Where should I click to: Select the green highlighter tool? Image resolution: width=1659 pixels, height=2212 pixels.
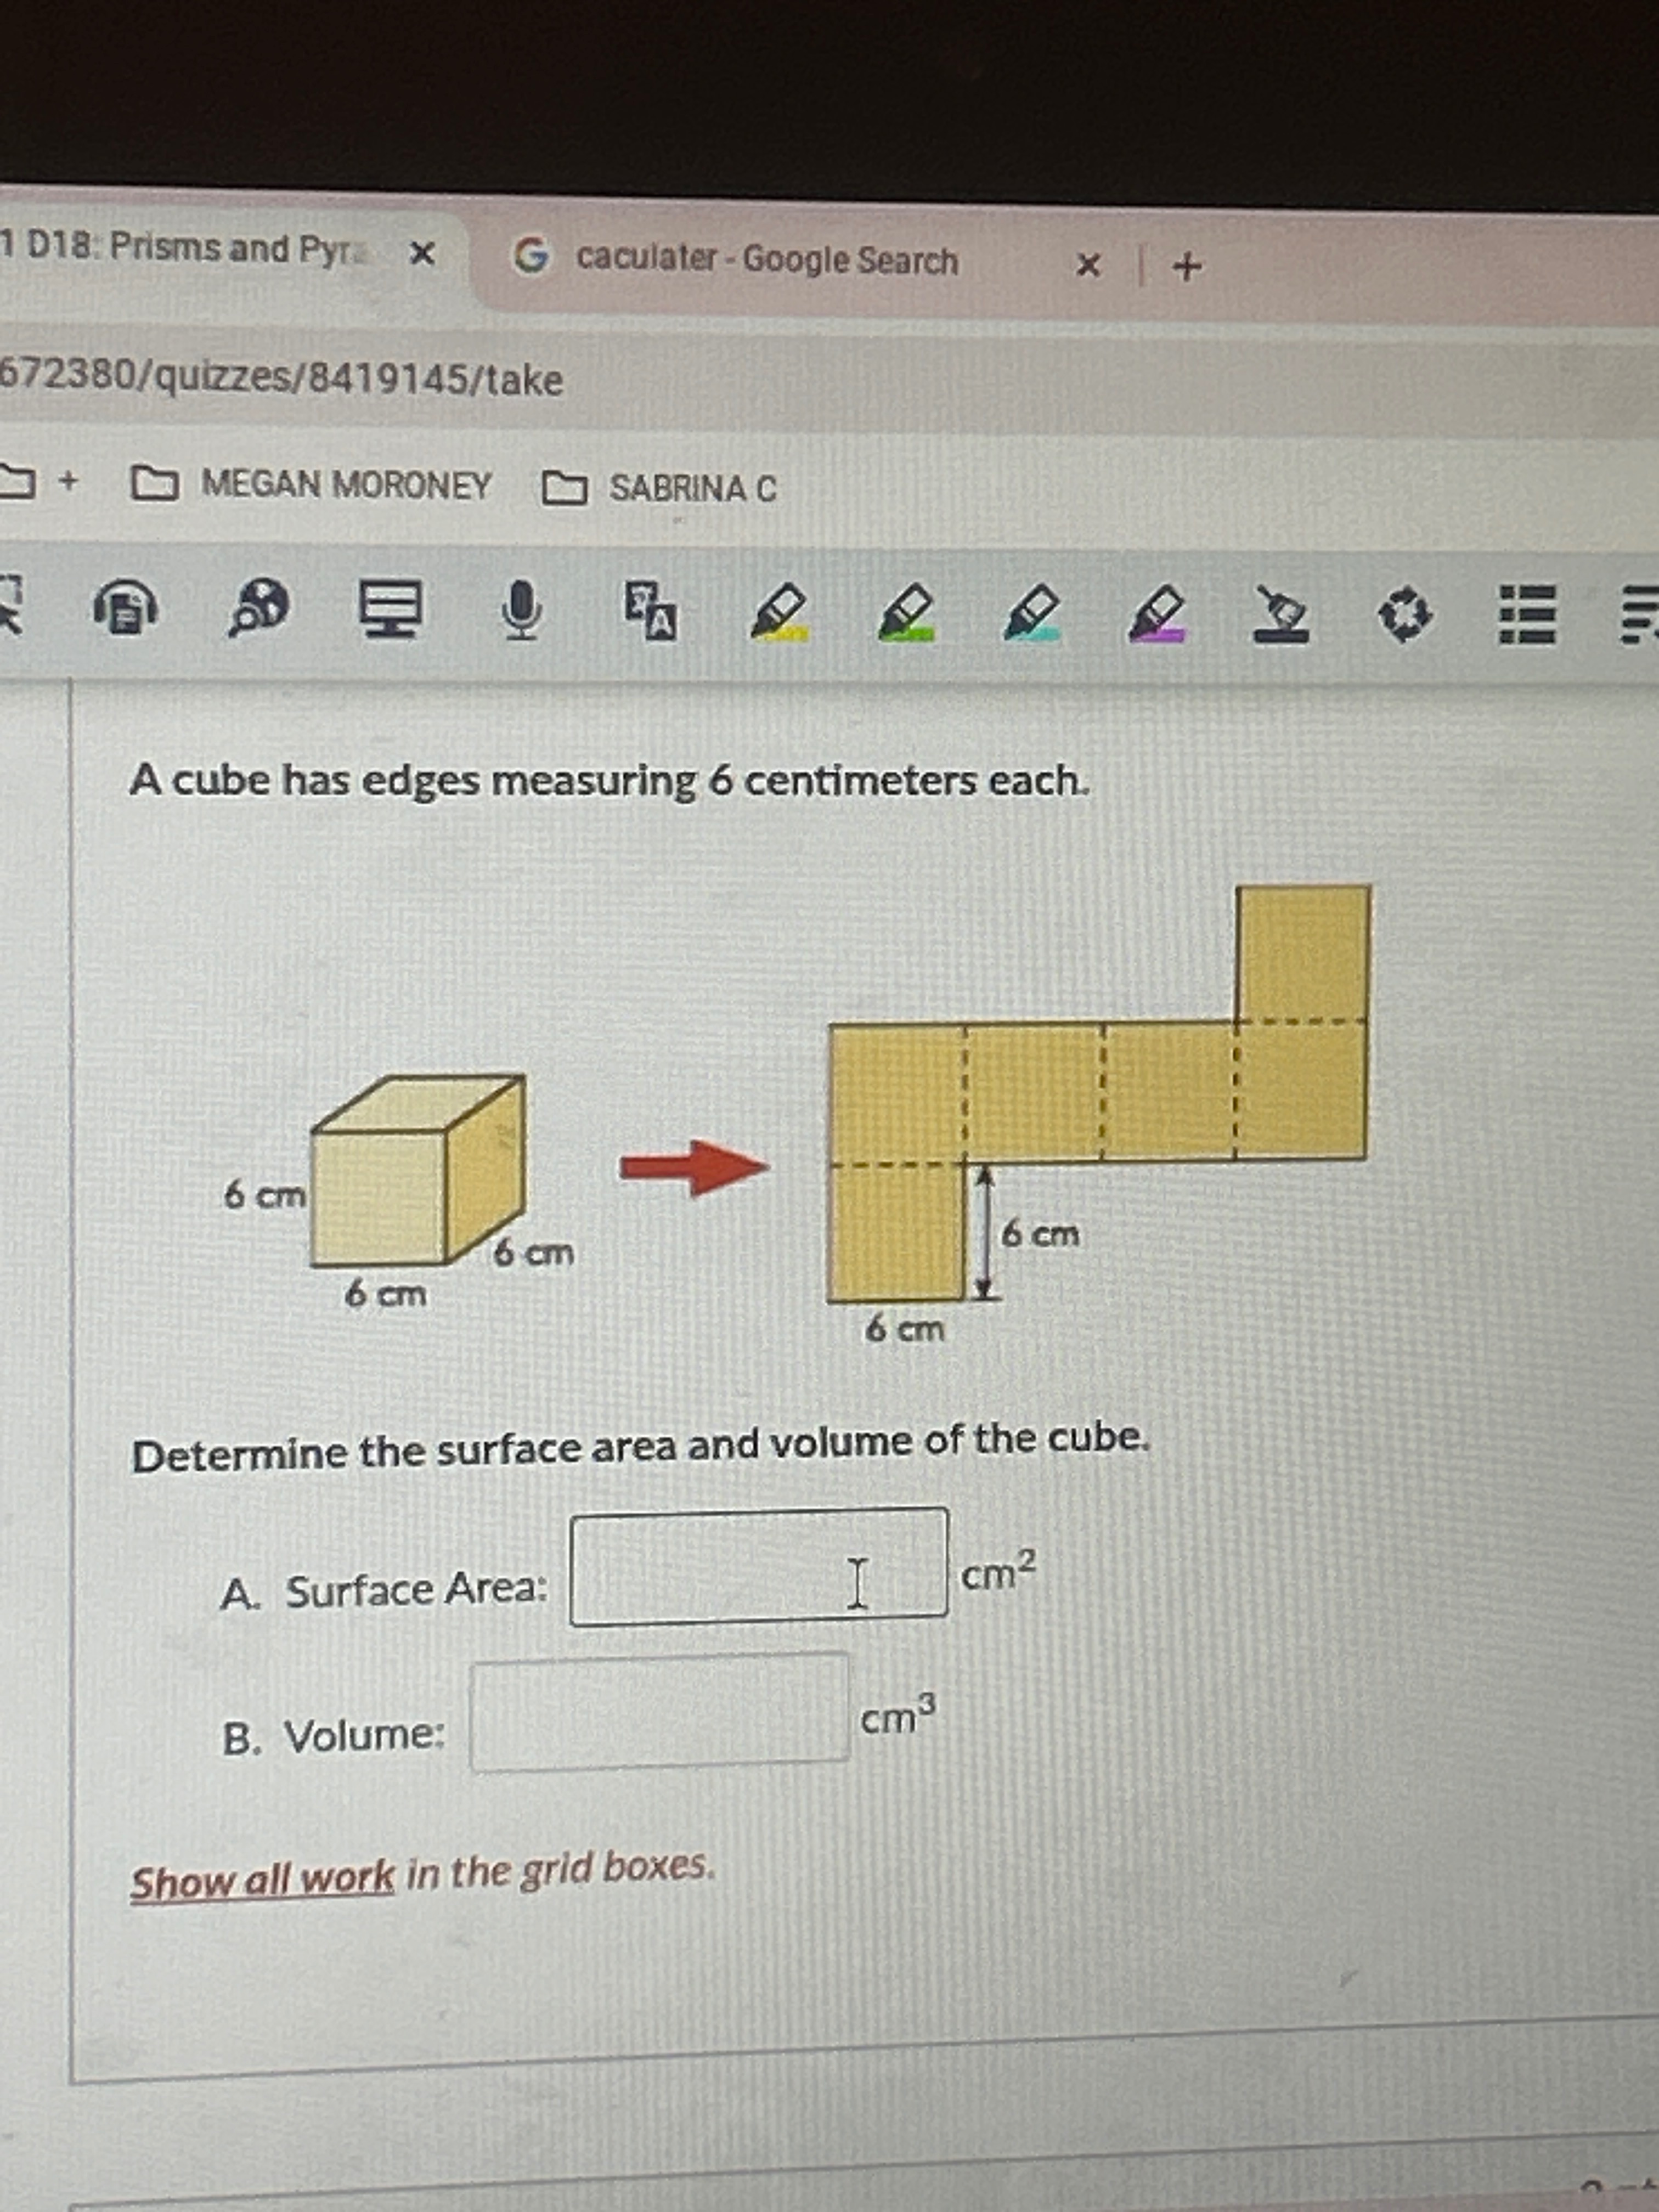point(906,612)
